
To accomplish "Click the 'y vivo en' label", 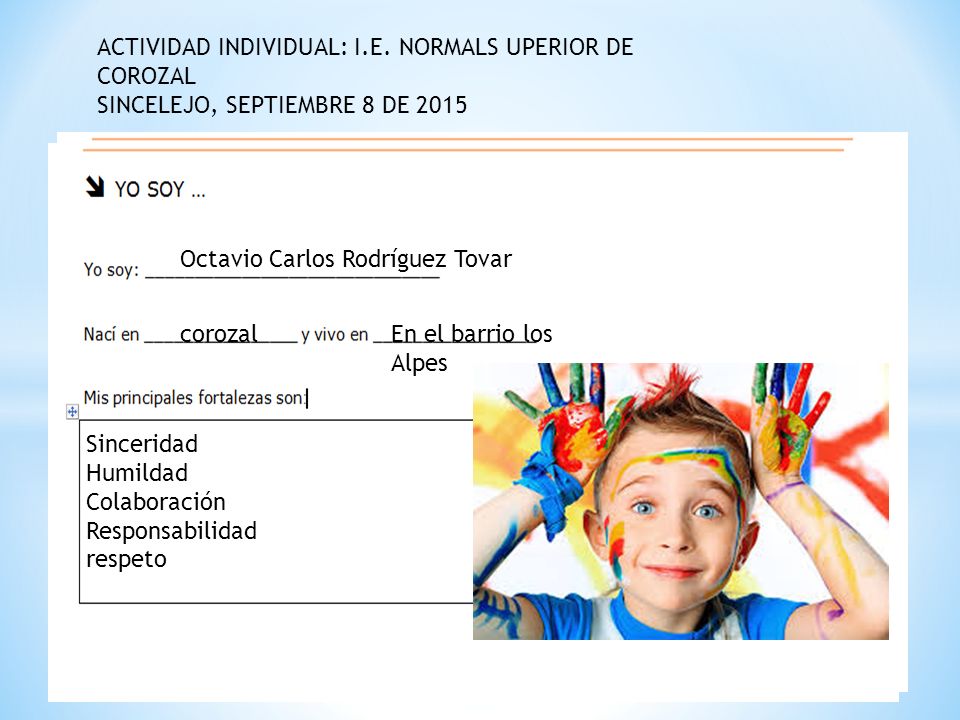I will (335, 335).
